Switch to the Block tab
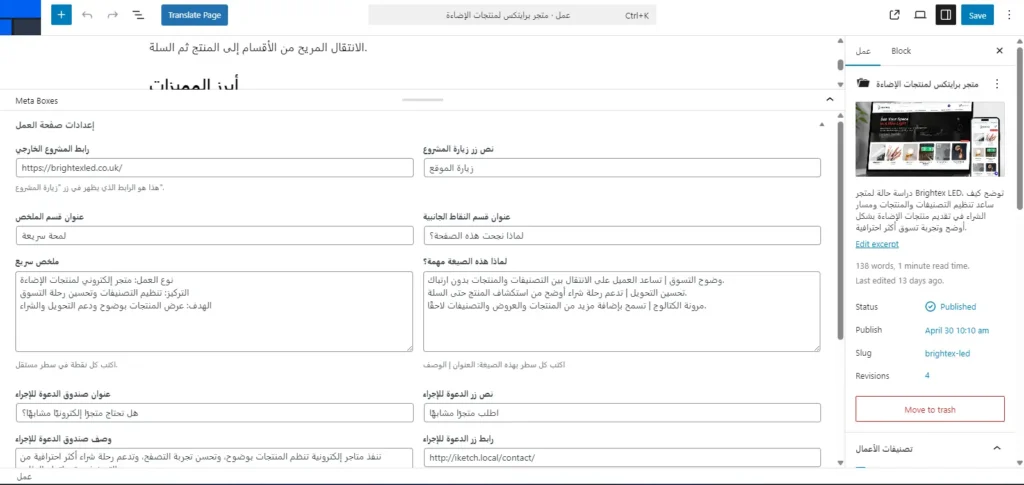The height and width of the screenshot is (485, 1024). click(x=901, y=51)
